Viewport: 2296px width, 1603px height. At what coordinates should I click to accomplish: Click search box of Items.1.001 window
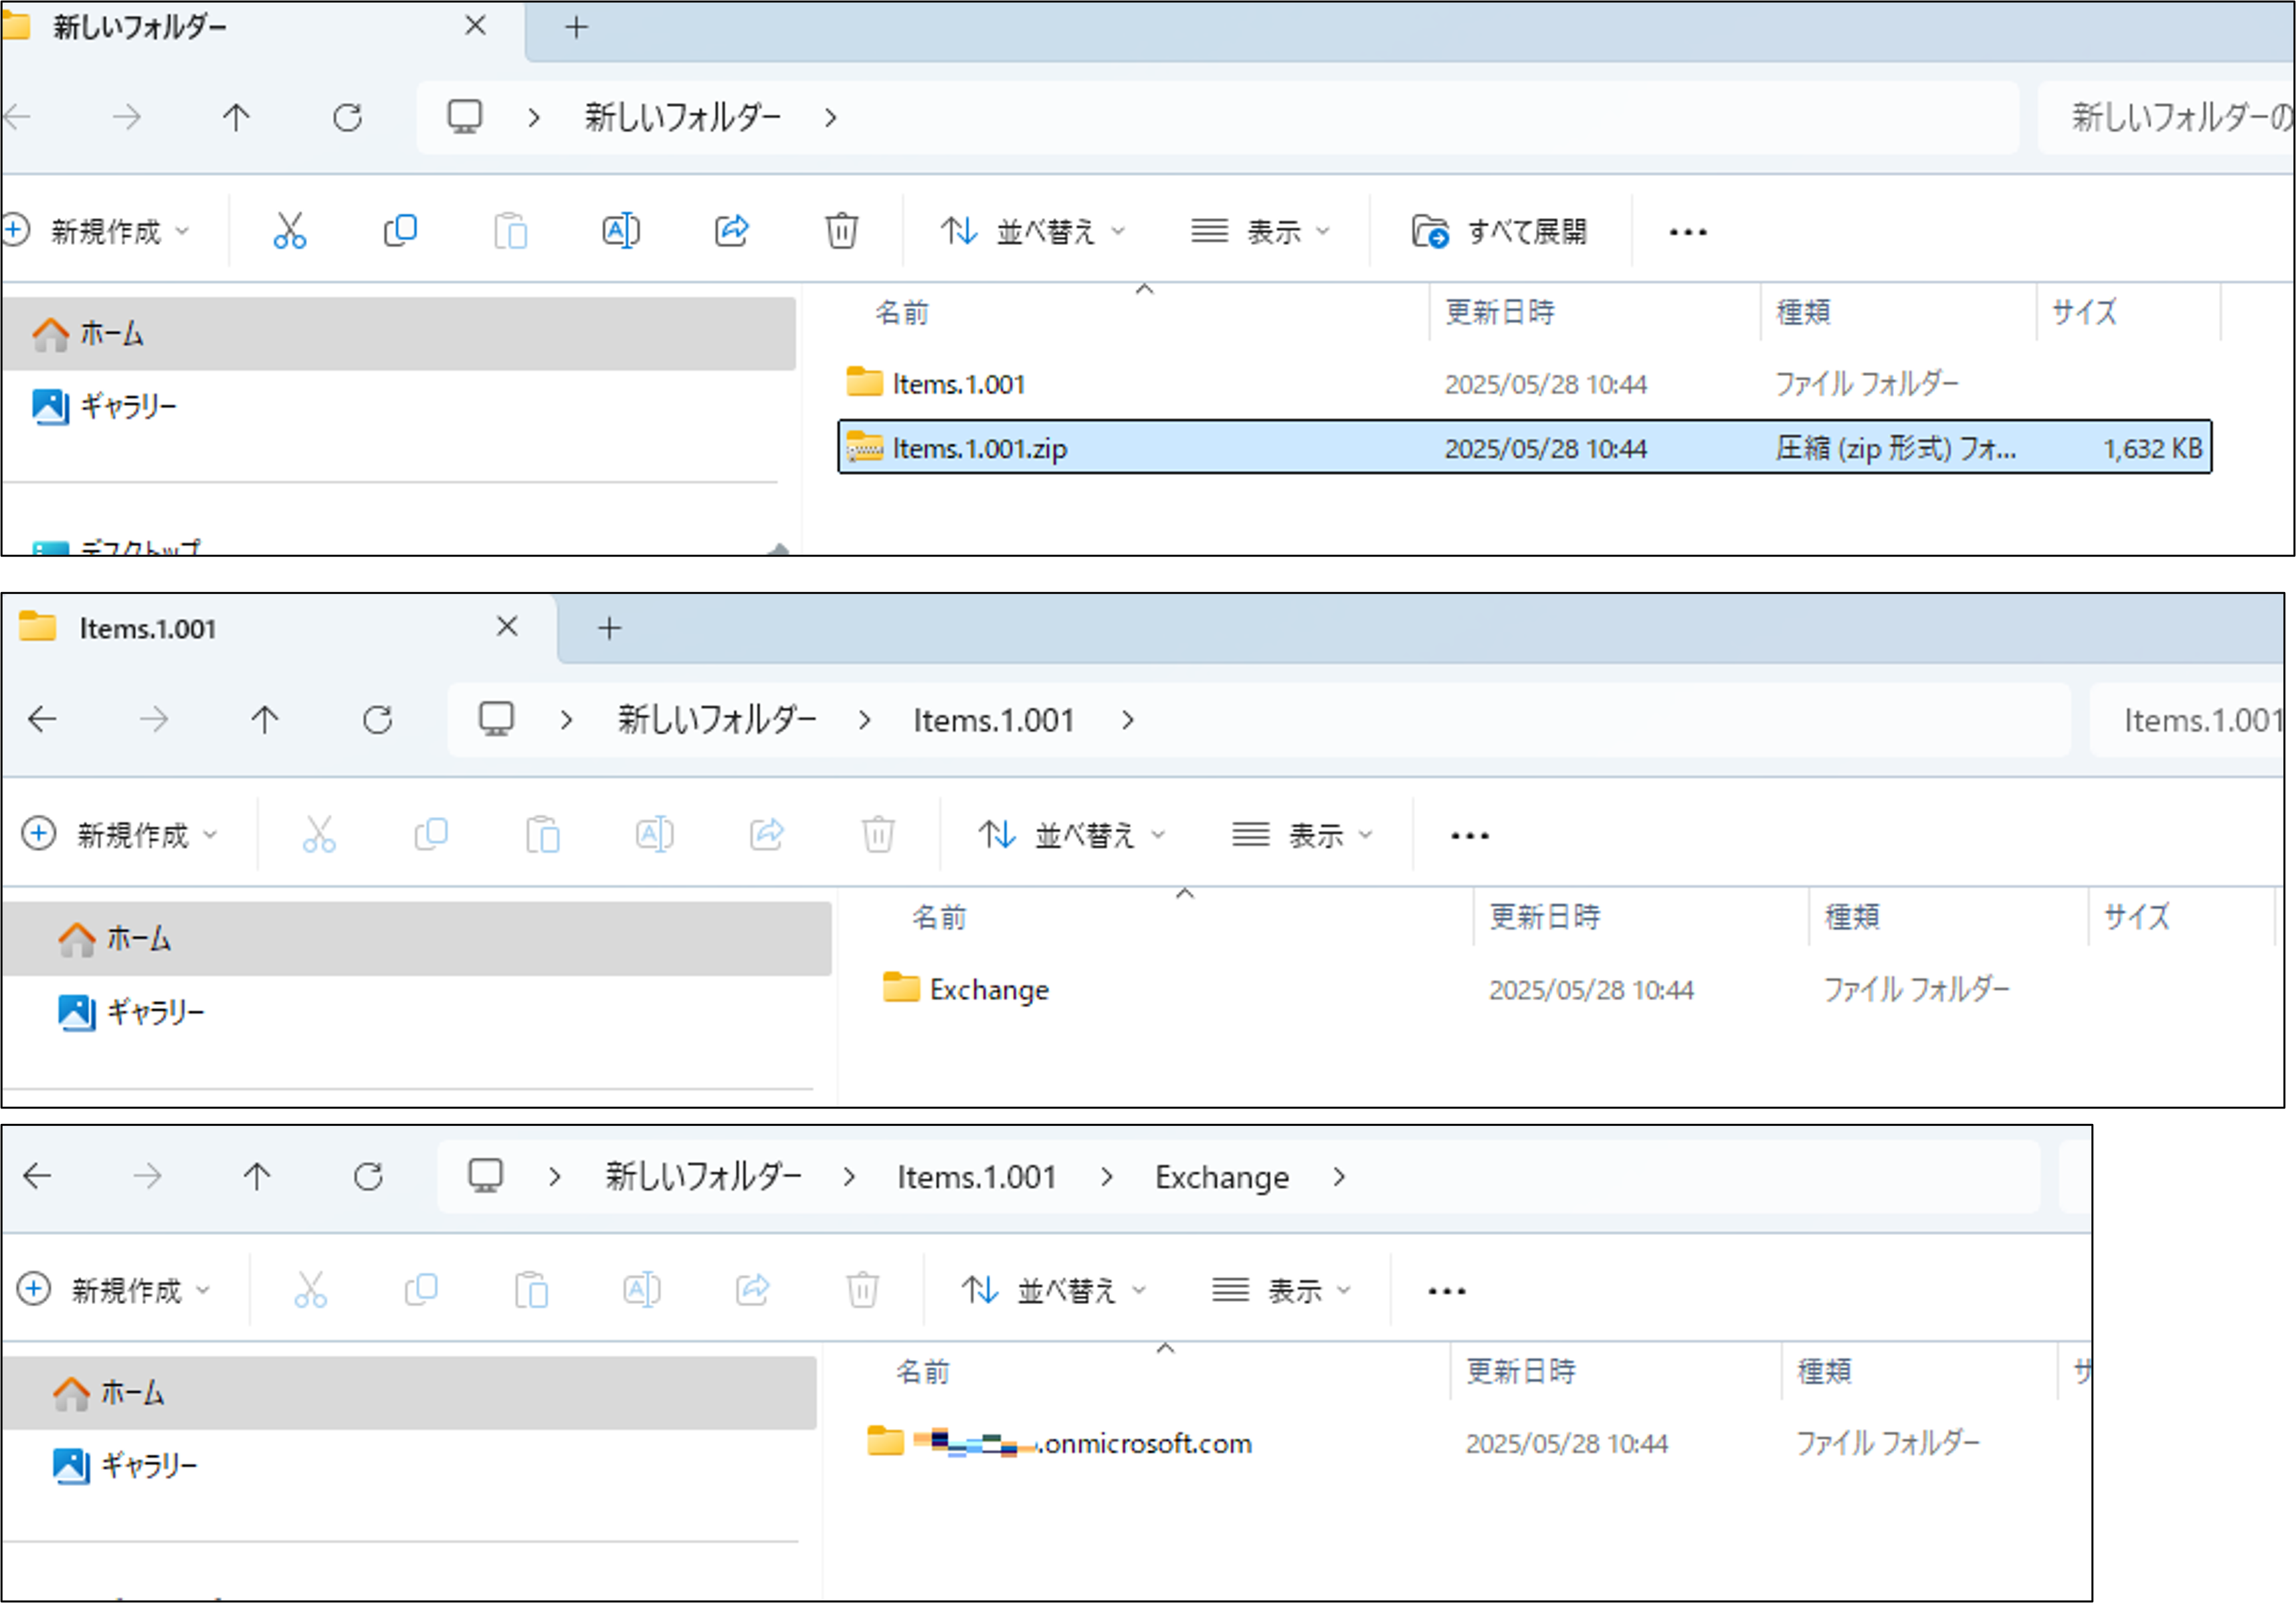tap(2187, 720)
